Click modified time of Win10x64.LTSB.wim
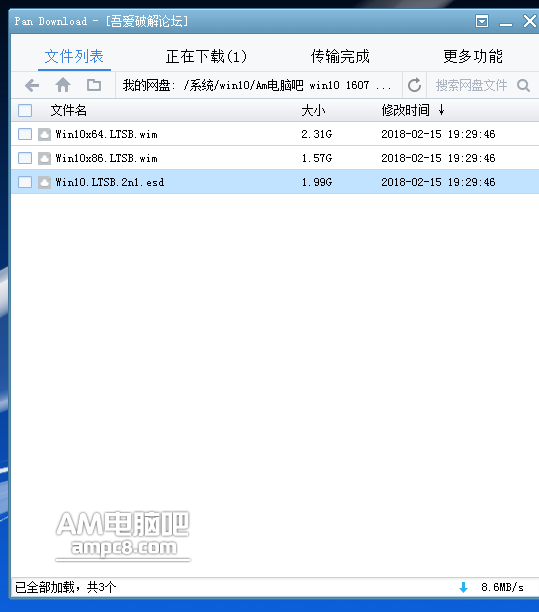Image resolution: width=539 pixels, height=612 pixels. click(x=438, y=134)
